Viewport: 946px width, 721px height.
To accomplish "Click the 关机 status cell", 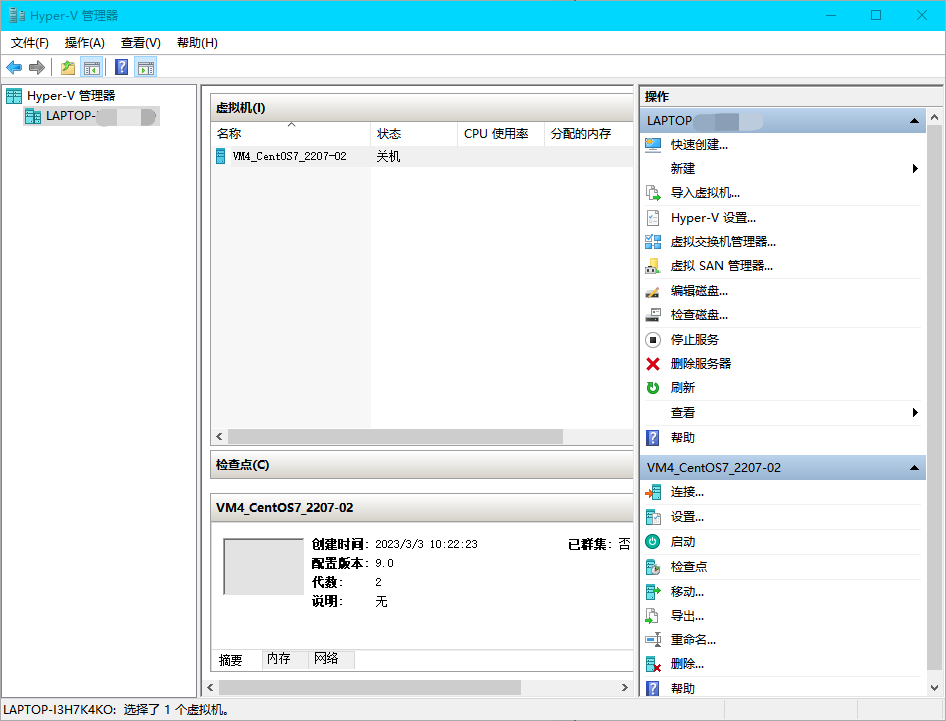I will click(388, 157).
